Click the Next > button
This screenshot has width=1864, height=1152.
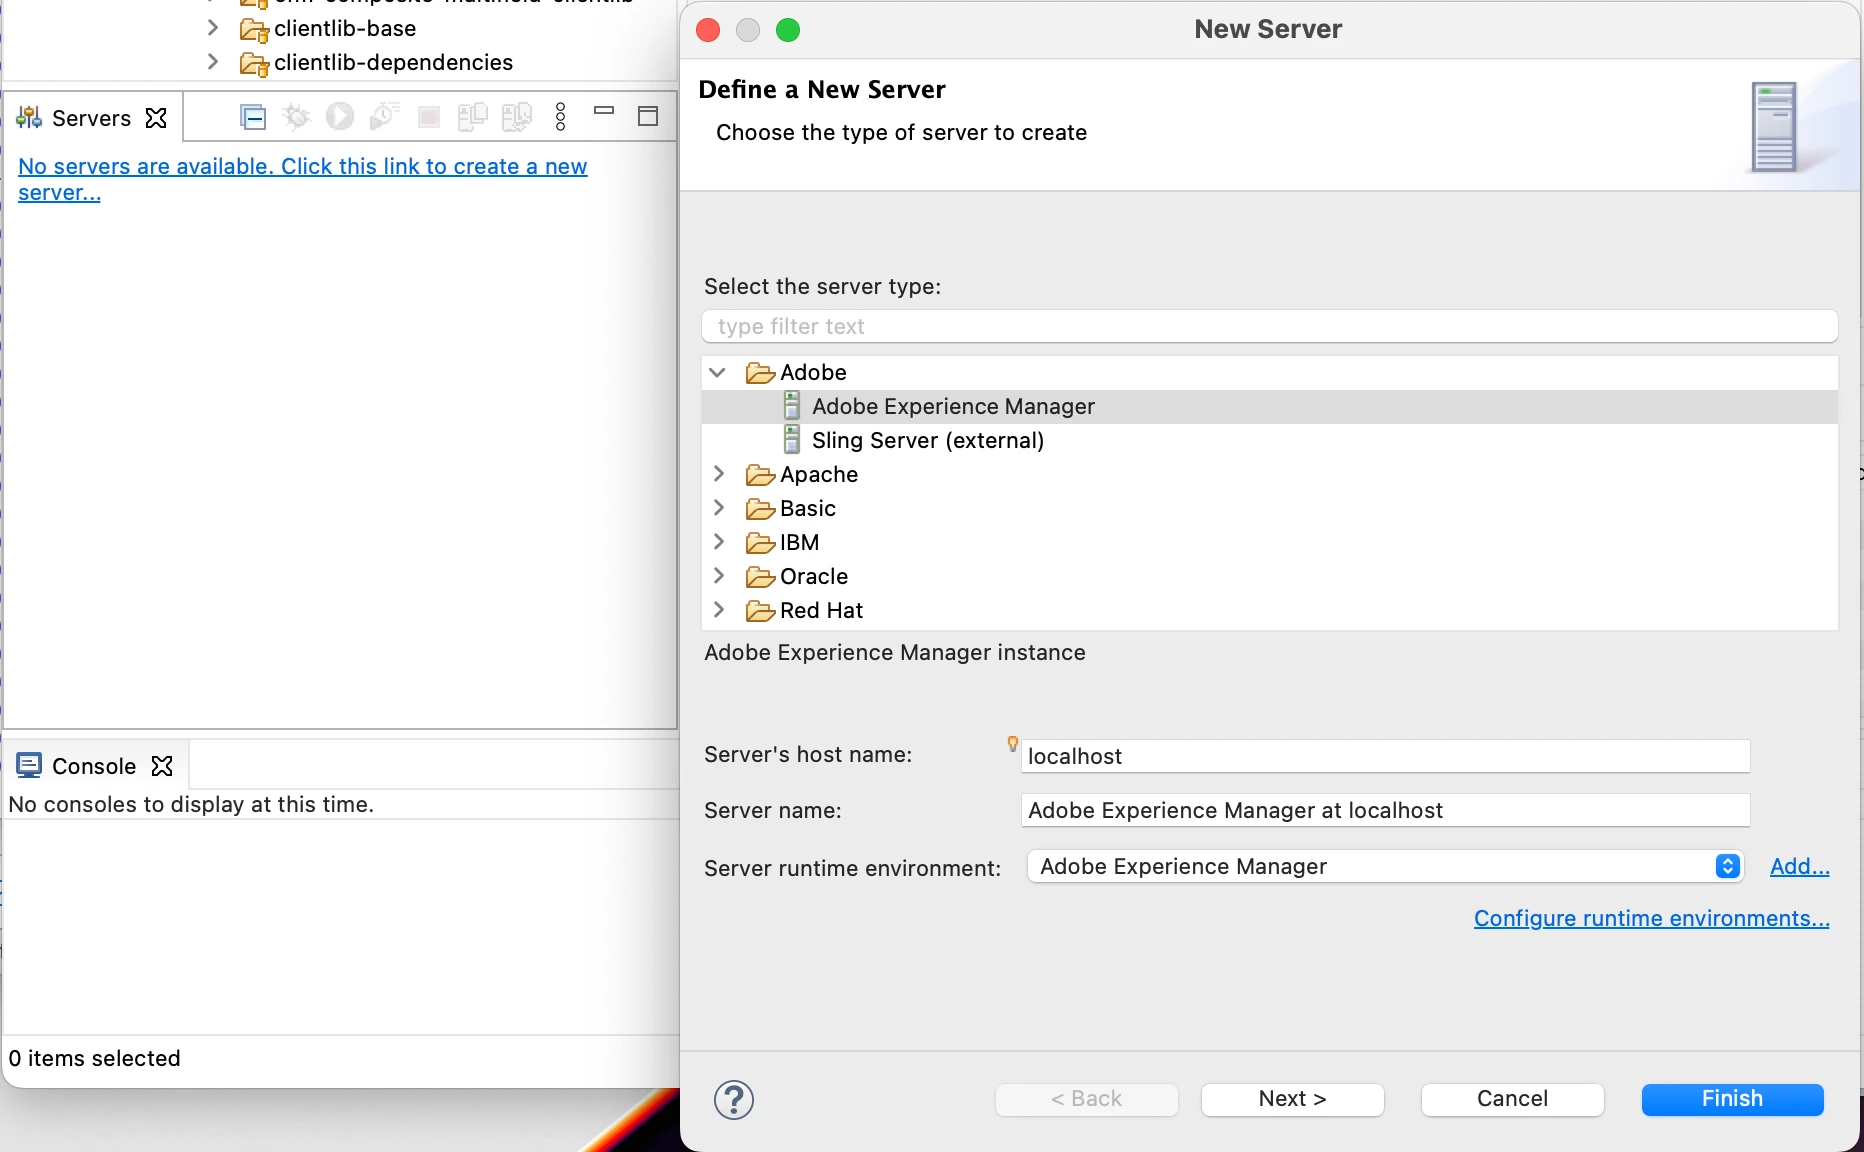[1292, 1098]
